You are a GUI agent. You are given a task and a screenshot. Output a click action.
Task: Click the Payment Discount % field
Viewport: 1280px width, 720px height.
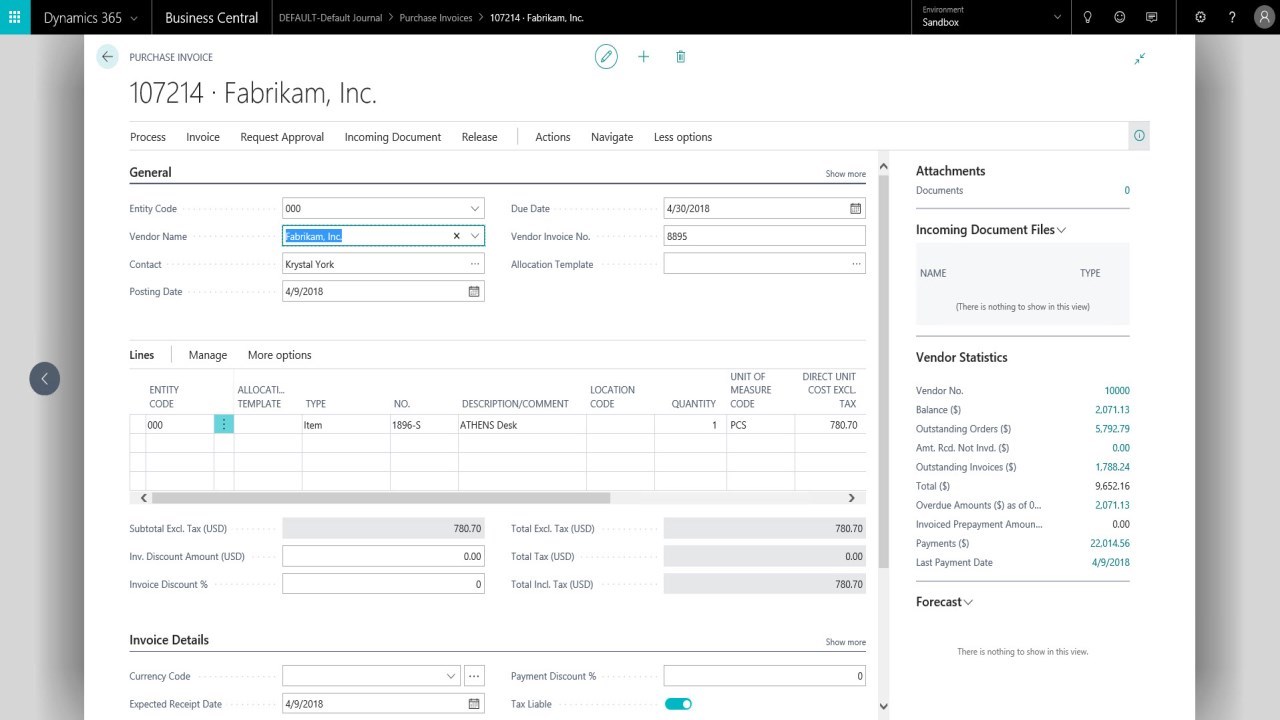point(764,676)
